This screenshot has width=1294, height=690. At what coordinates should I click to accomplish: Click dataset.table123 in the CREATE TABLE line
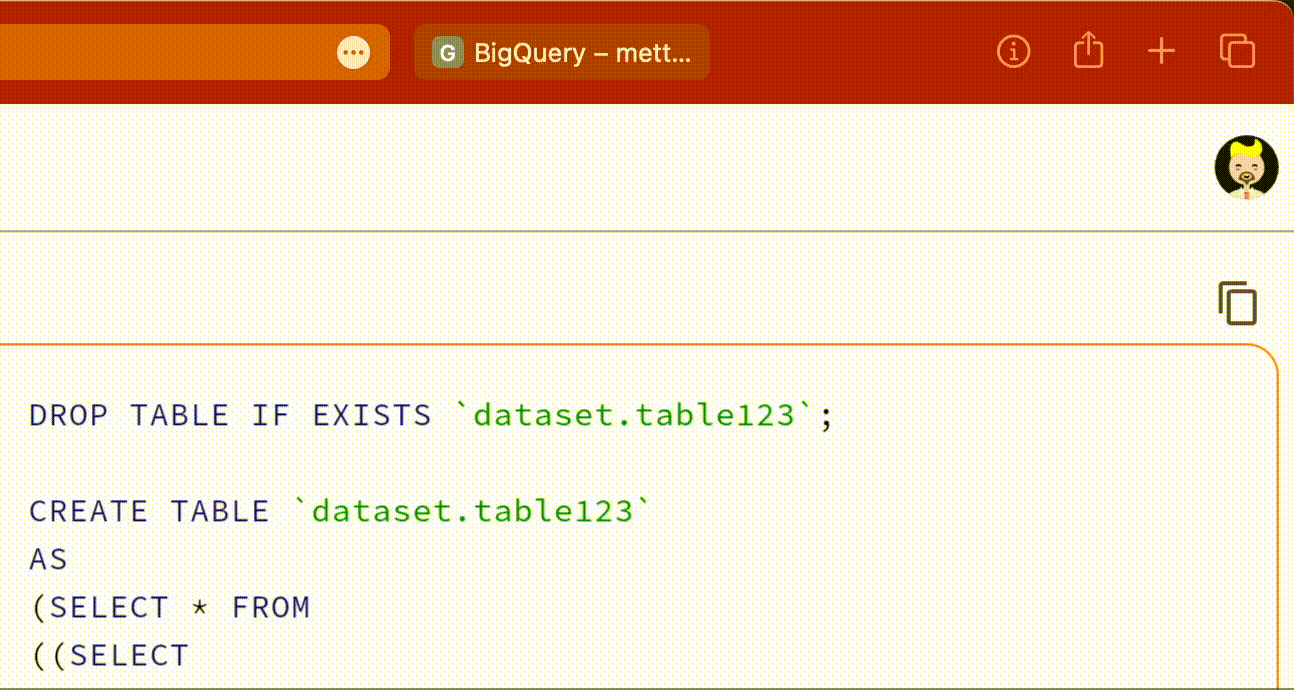click(472, 511)
